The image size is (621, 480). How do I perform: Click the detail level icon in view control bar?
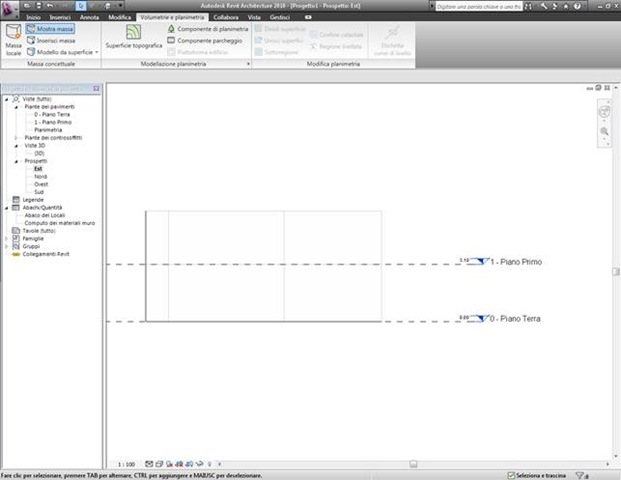pos(149,464)
